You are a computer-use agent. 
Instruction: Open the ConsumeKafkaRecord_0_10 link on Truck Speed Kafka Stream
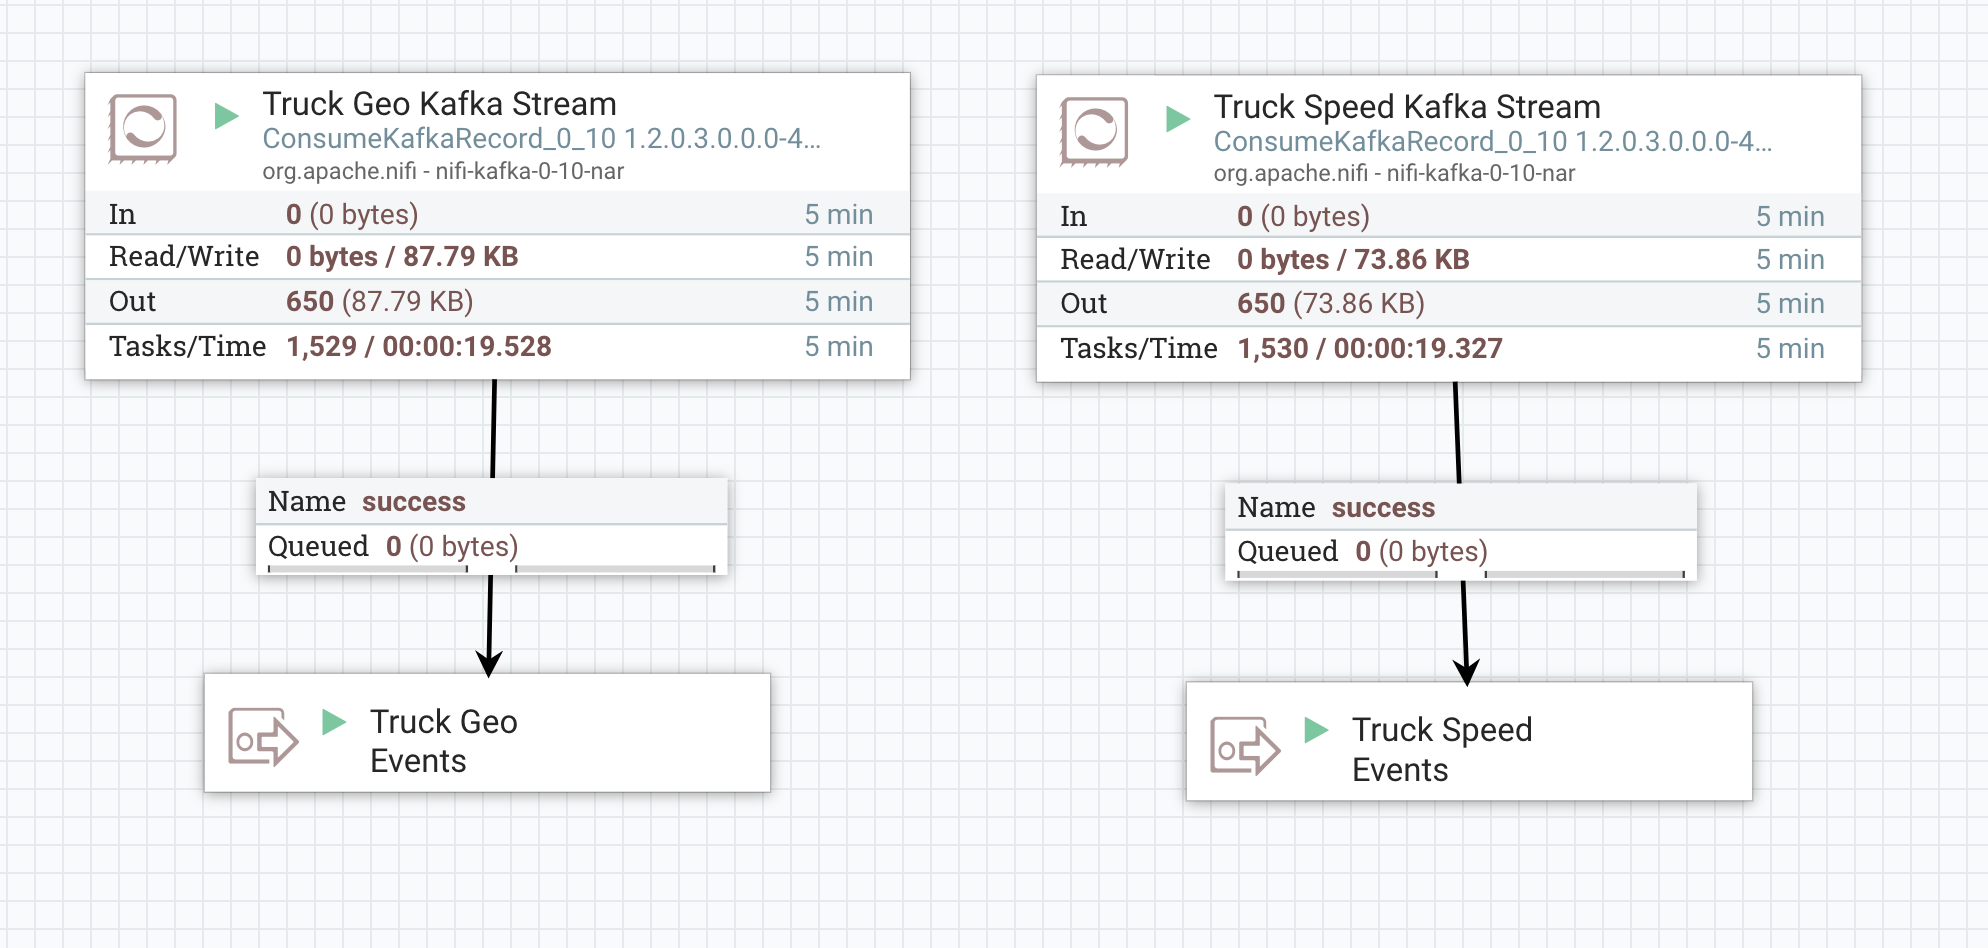1492,142
